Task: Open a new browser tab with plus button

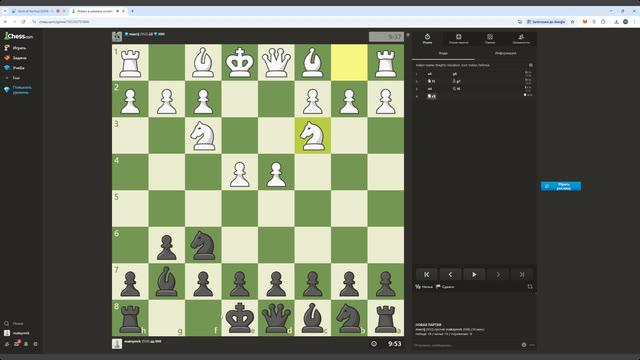Action: 132,11
